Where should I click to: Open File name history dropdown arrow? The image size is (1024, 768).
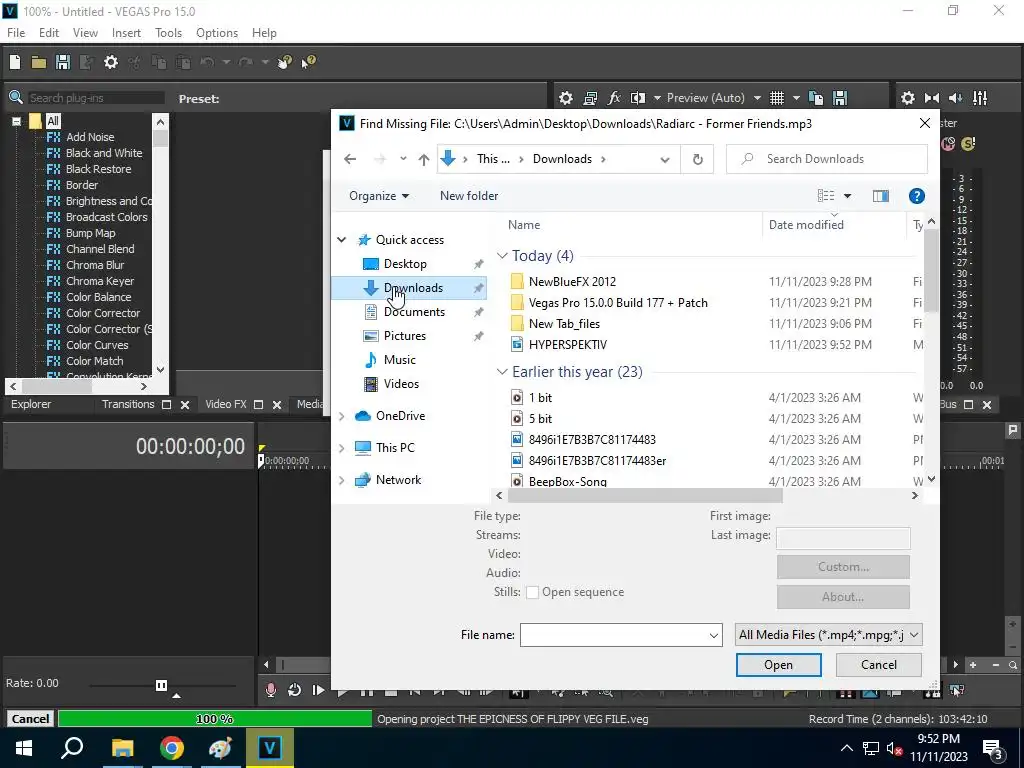713,635
